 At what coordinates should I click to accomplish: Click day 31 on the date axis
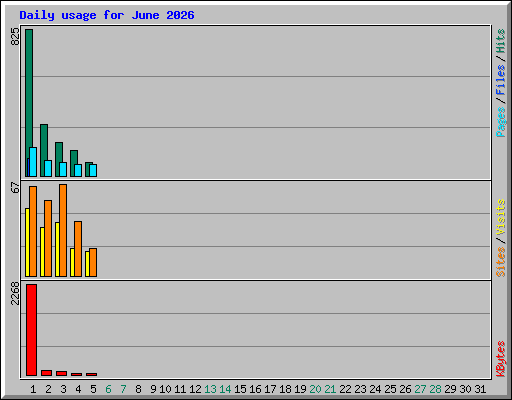point(480,389)
